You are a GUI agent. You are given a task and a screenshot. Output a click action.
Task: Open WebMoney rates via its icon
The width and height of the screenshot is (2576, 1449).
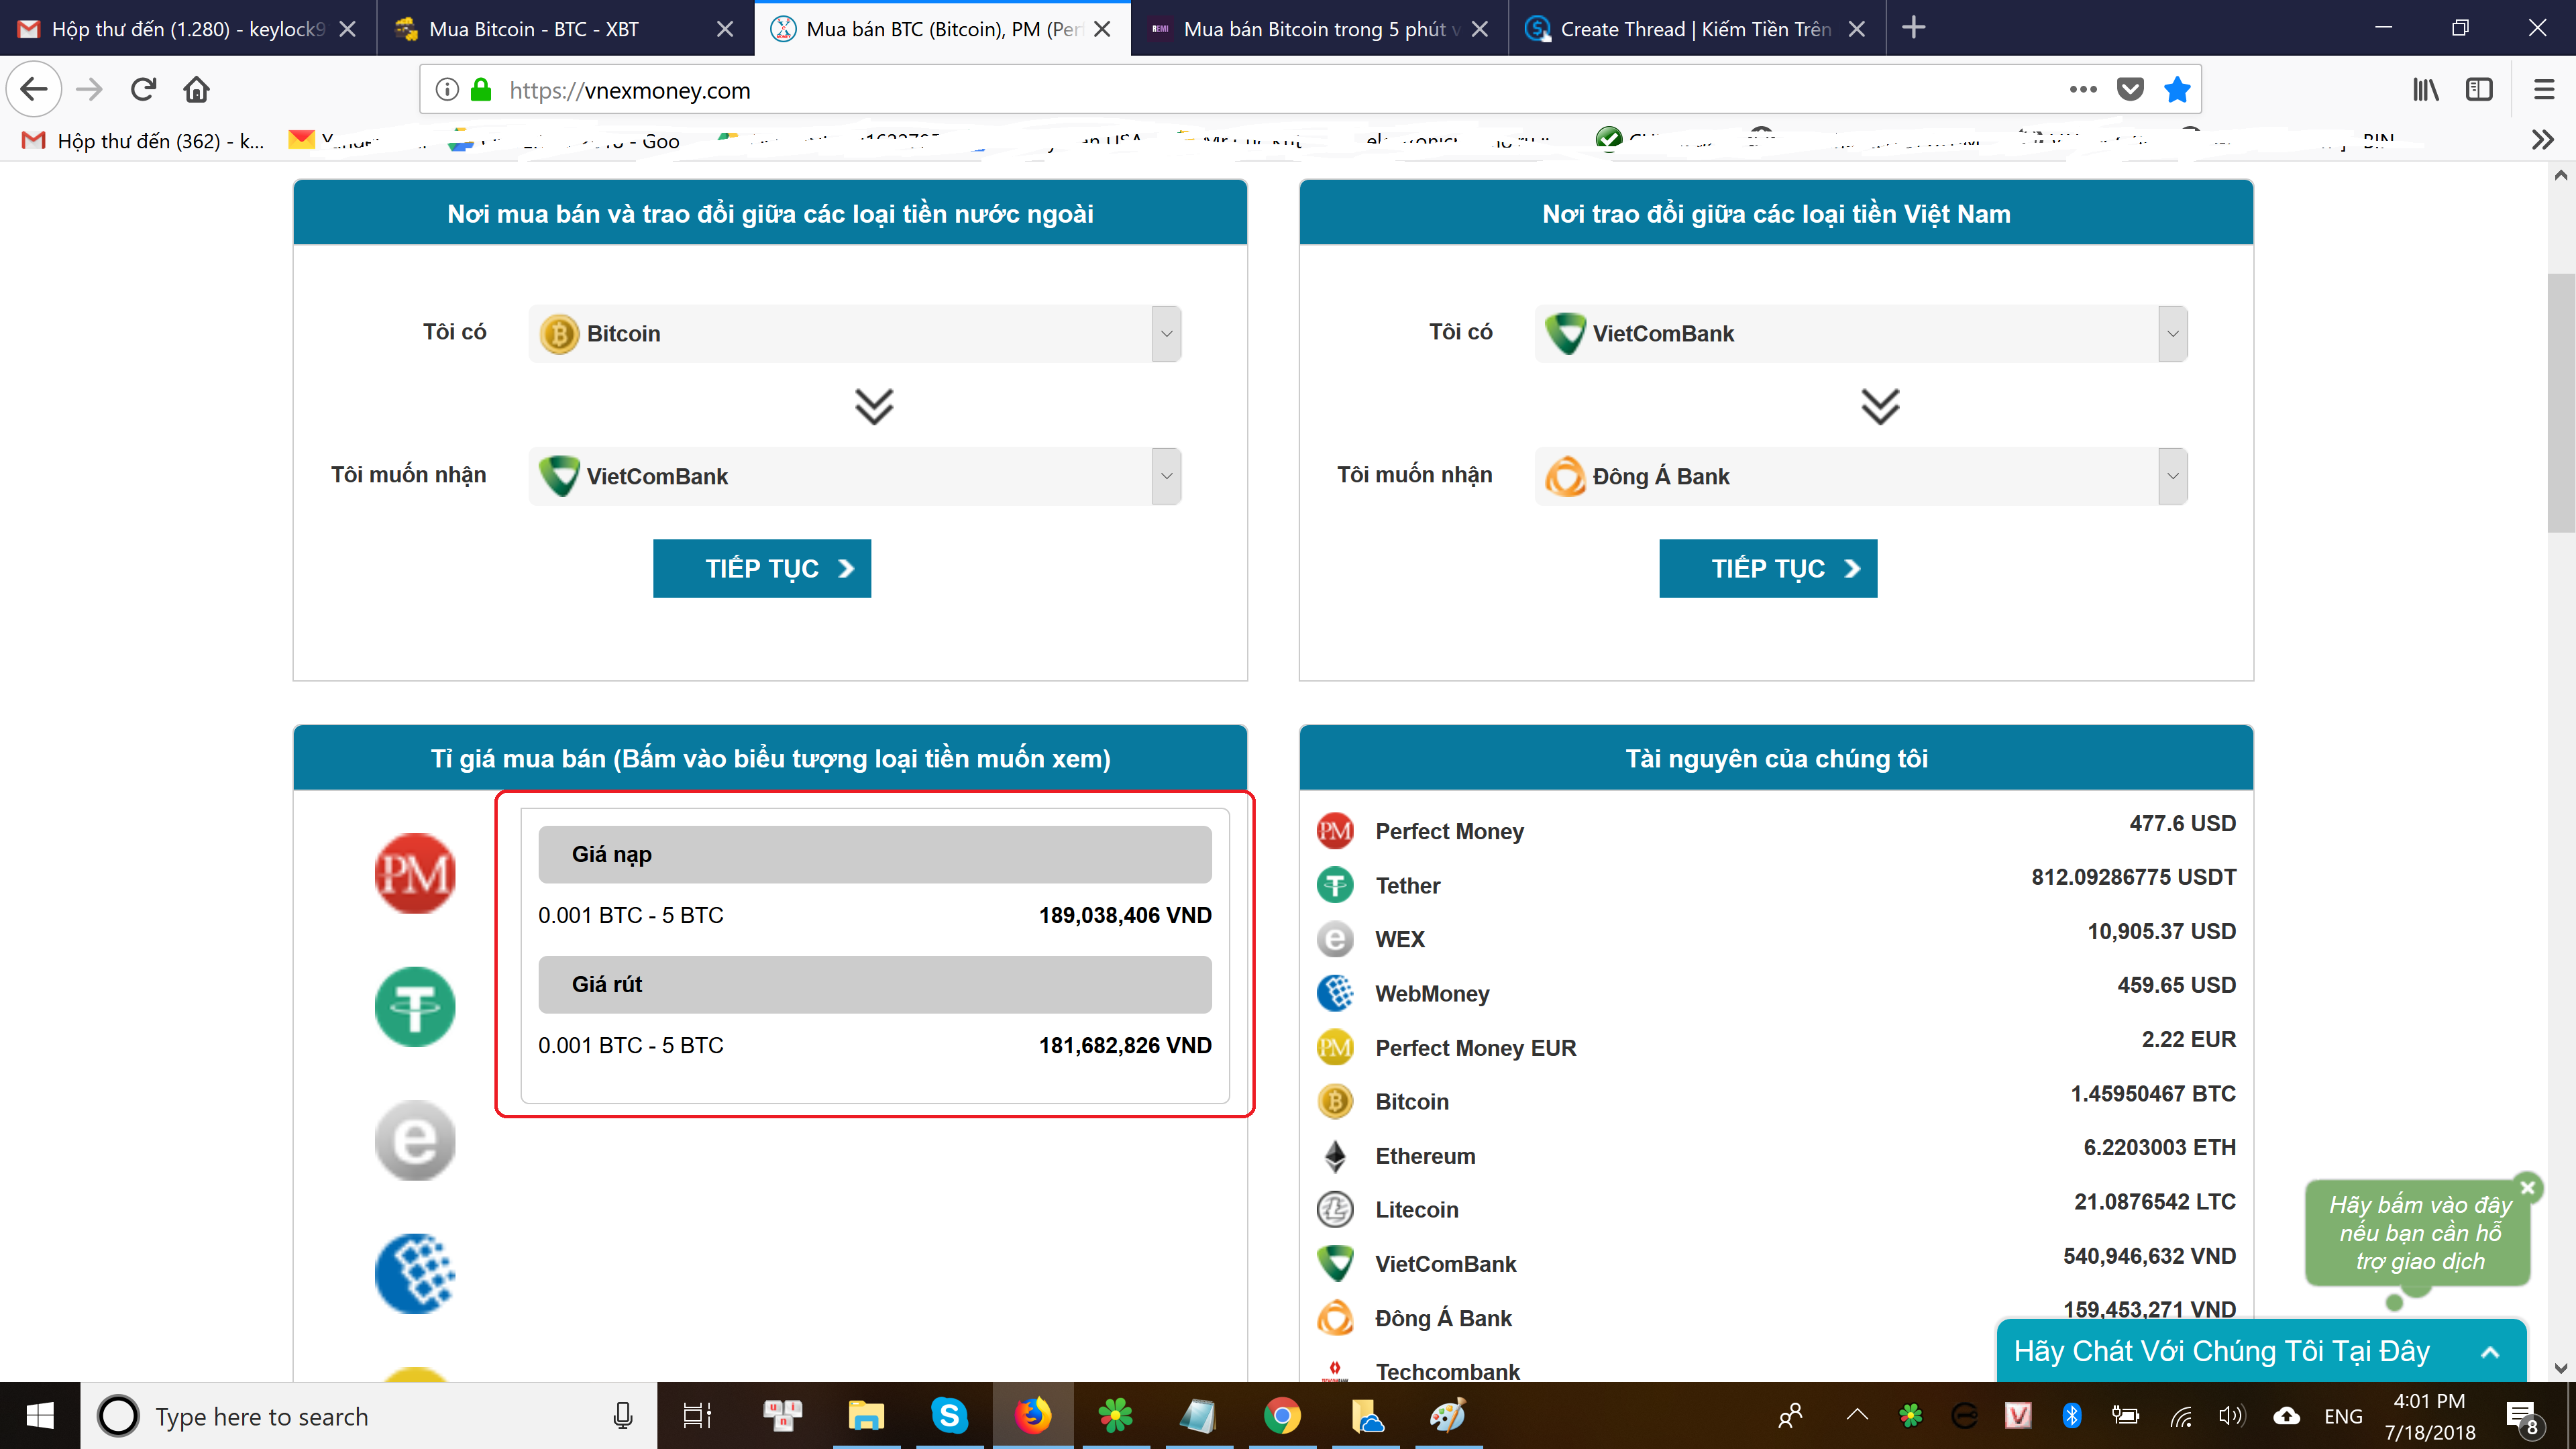[414, 1273]
